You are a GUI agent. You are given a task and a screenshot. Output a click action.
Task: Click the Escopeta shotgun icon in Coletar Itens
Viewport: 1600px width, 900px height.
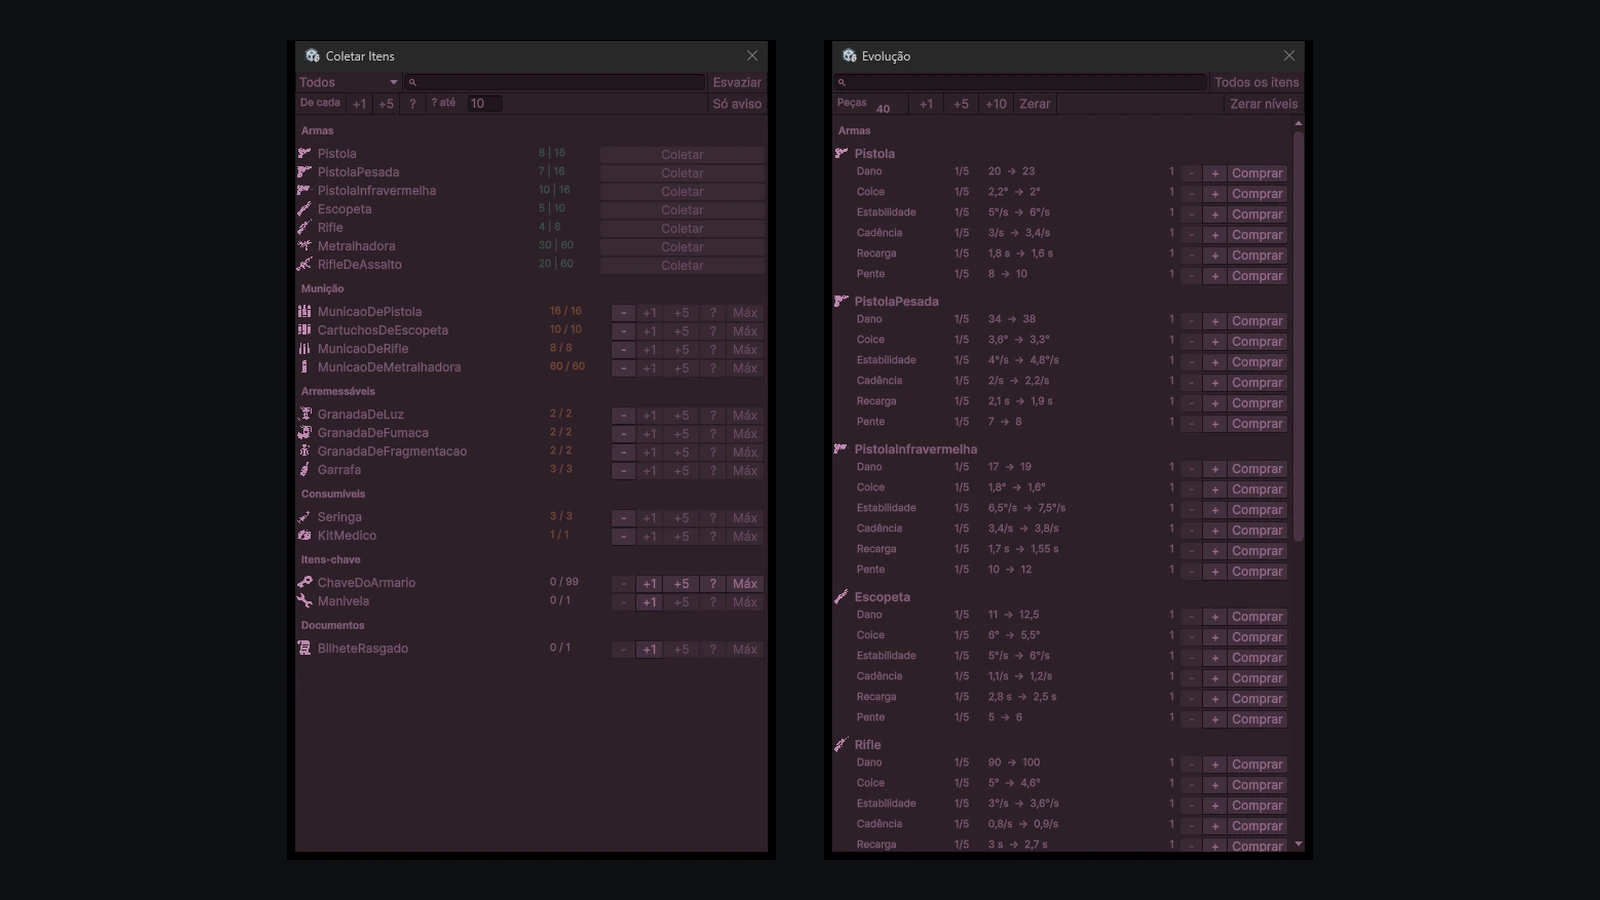(x=304, y=209)
